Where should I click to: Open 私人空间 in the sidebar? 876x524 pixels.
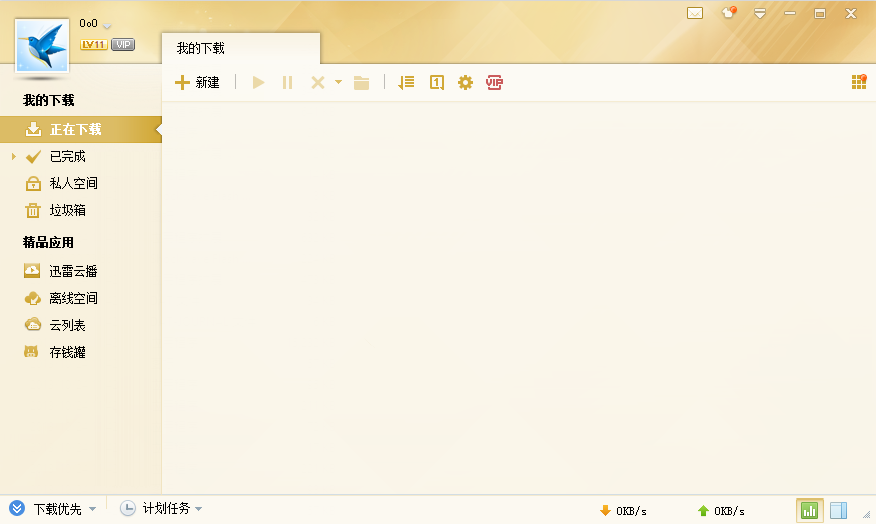point(81,183)
